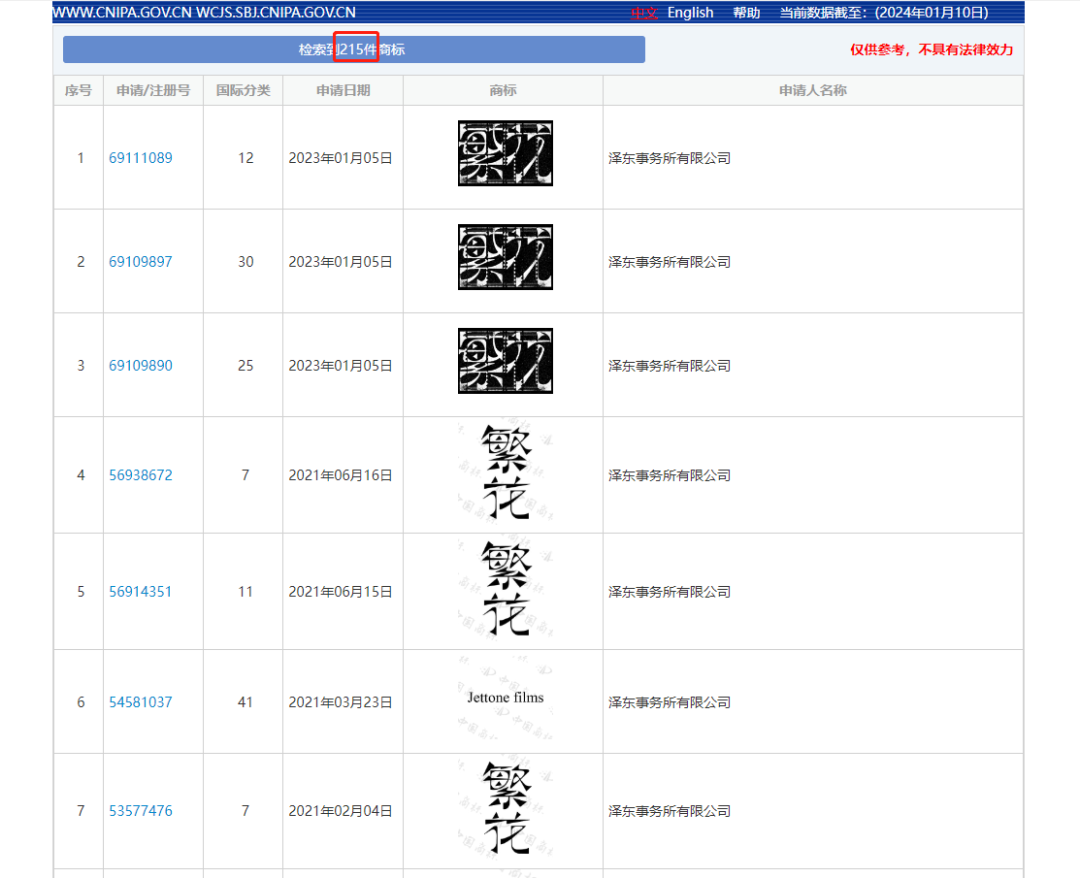Open trademark registration 54581037
1080x878 pixels.
pyautogui.click(x=141, y=702)
